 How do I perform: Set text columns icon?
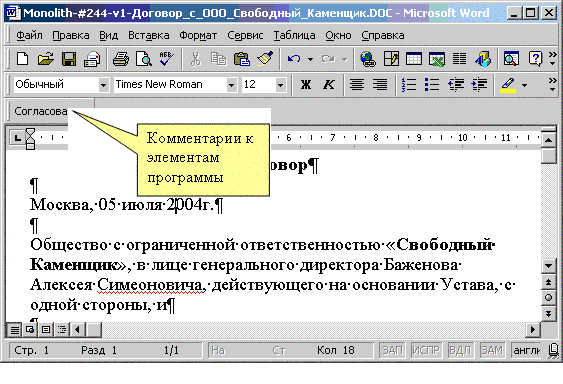(459, 59)
